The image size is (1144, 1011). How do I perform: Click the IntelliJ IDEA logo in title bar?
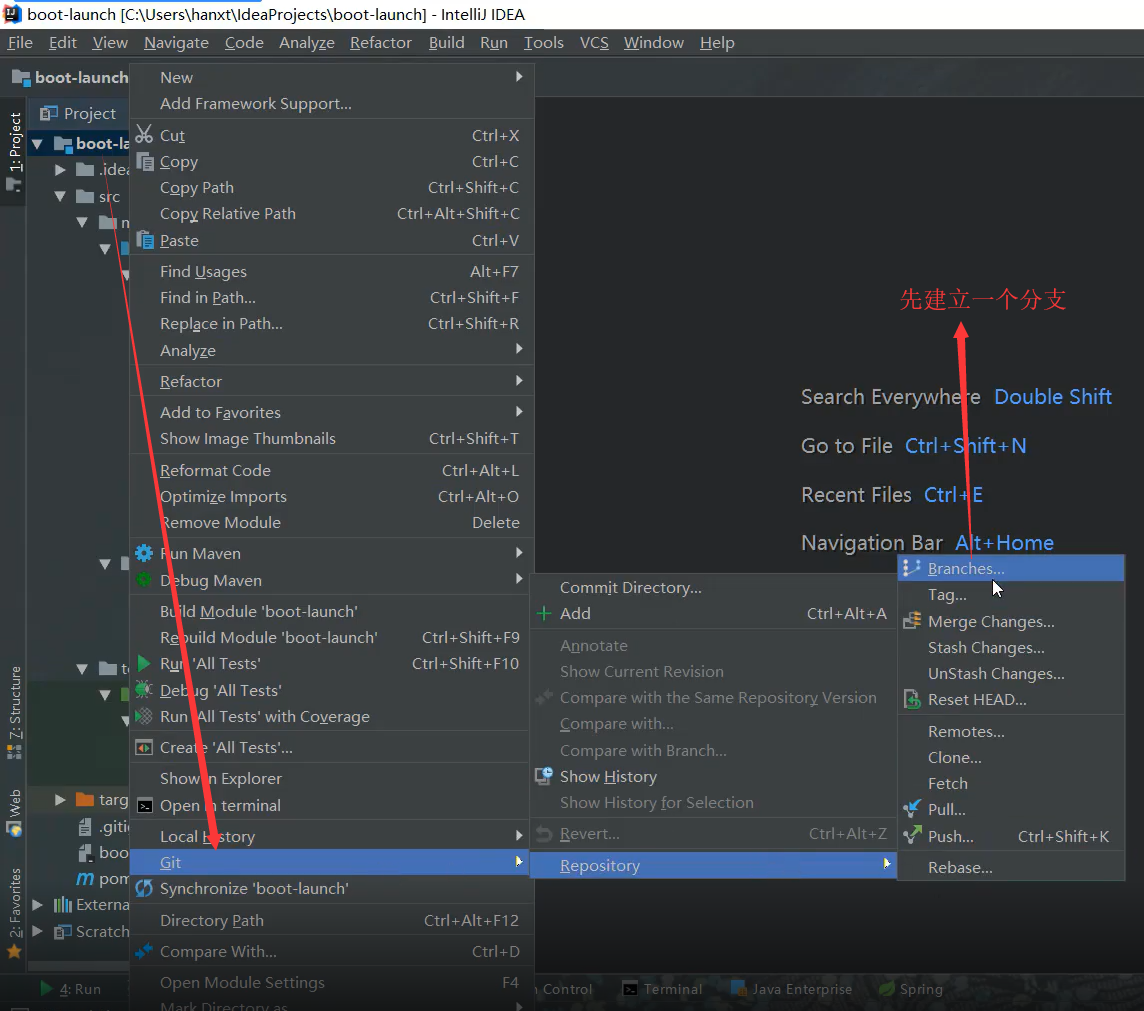click(x=12, y=14)
